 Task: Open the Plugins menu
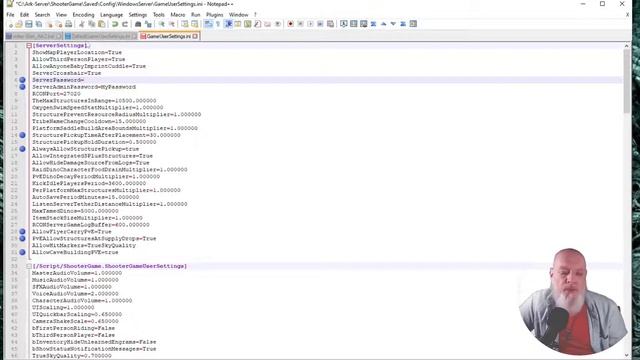click(214, 15)
